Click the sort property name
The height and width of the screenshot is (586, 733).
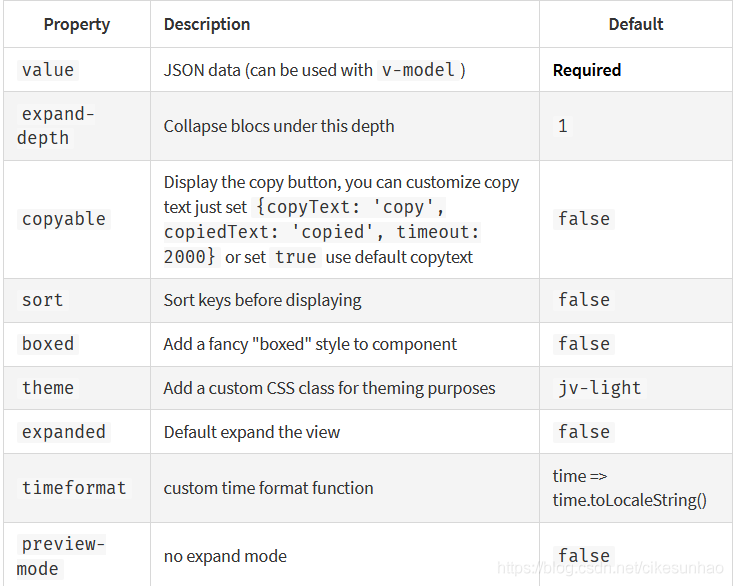[42, 300]
